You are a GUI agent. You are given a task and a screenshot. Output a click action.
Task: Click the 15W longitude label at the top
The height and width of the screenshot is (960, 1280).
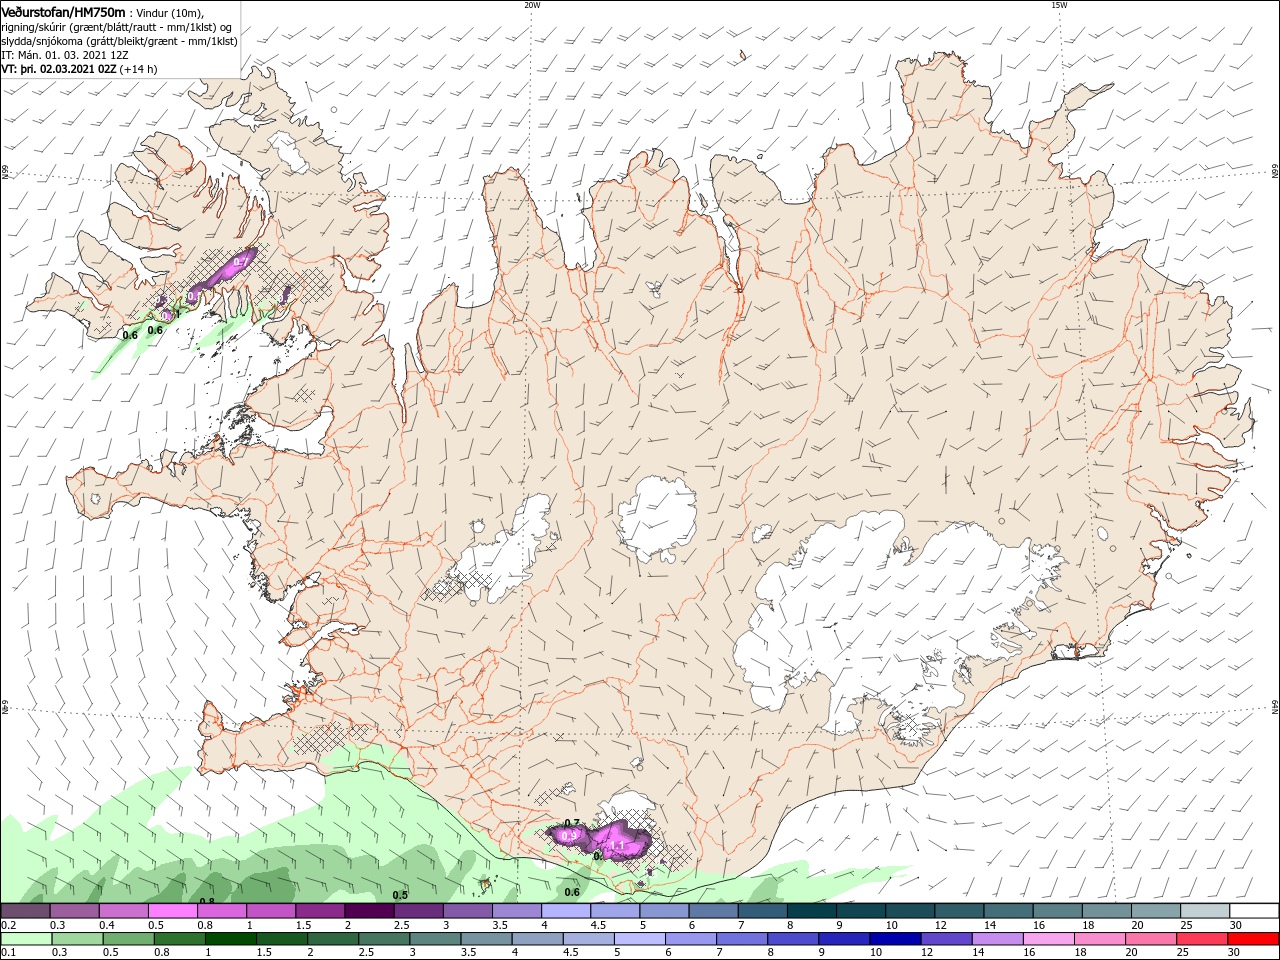click(1059, 4)
